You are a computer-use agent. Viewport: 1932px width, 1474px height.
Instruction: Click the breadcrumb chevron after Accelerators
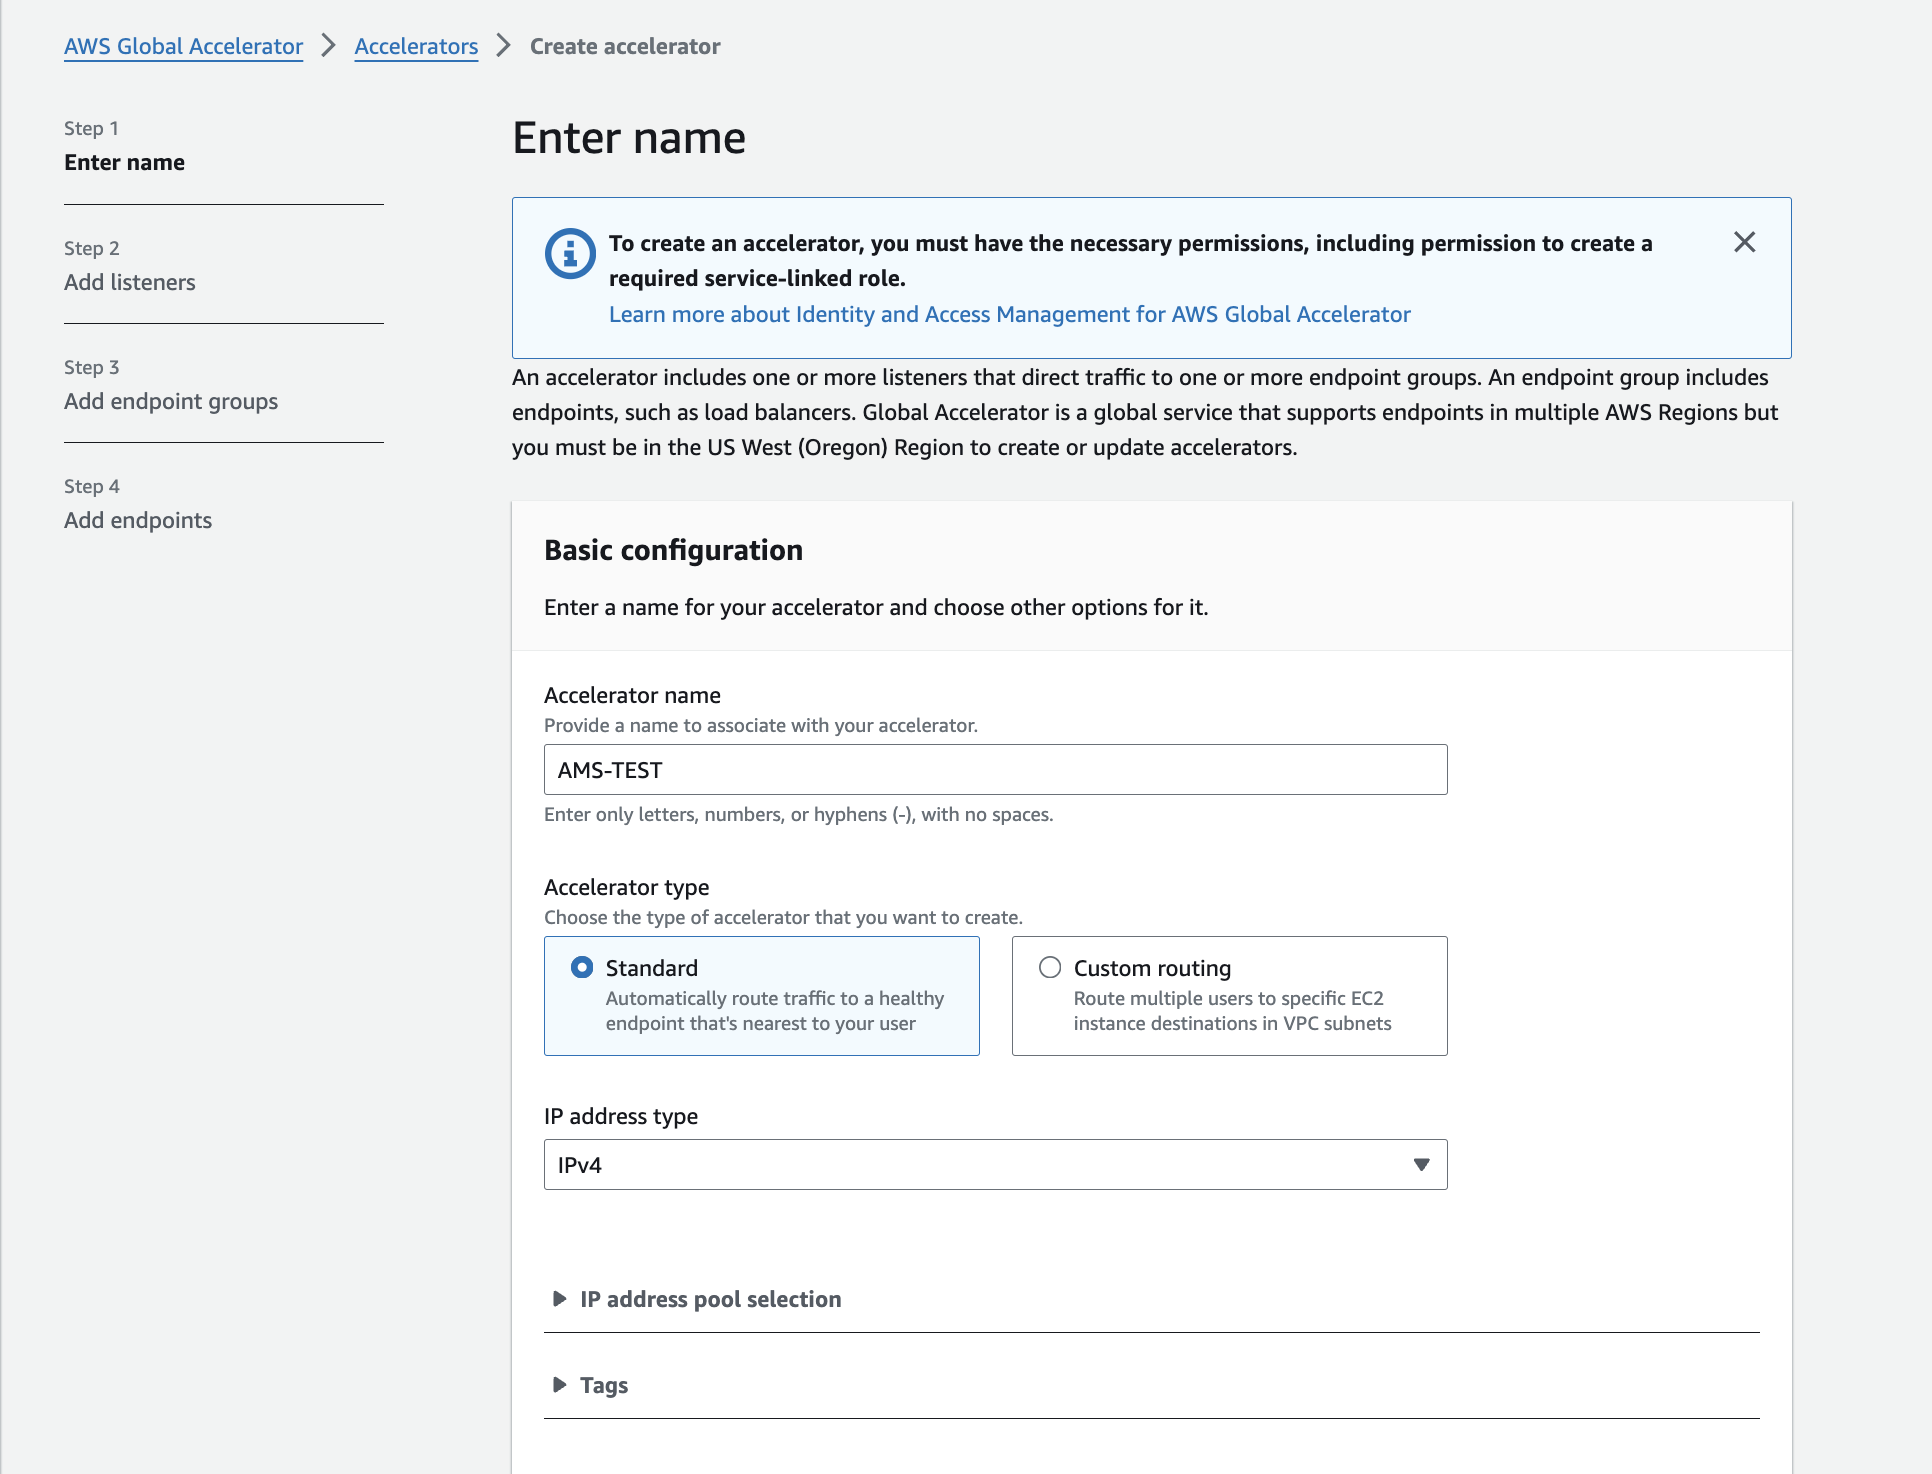point(503,46)
